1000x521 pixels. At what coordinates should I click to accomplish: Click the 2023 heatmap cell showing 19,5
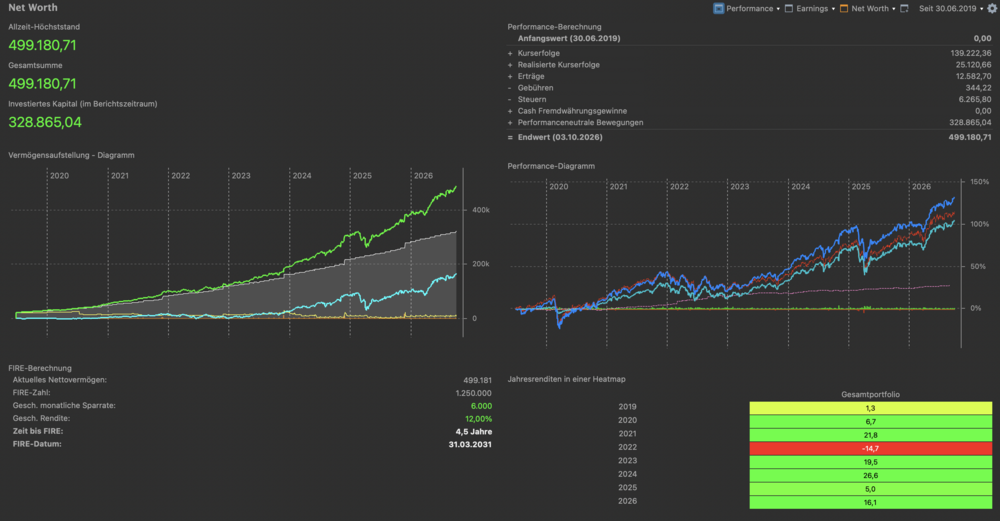pyautogui.click(x=871, y=462)
